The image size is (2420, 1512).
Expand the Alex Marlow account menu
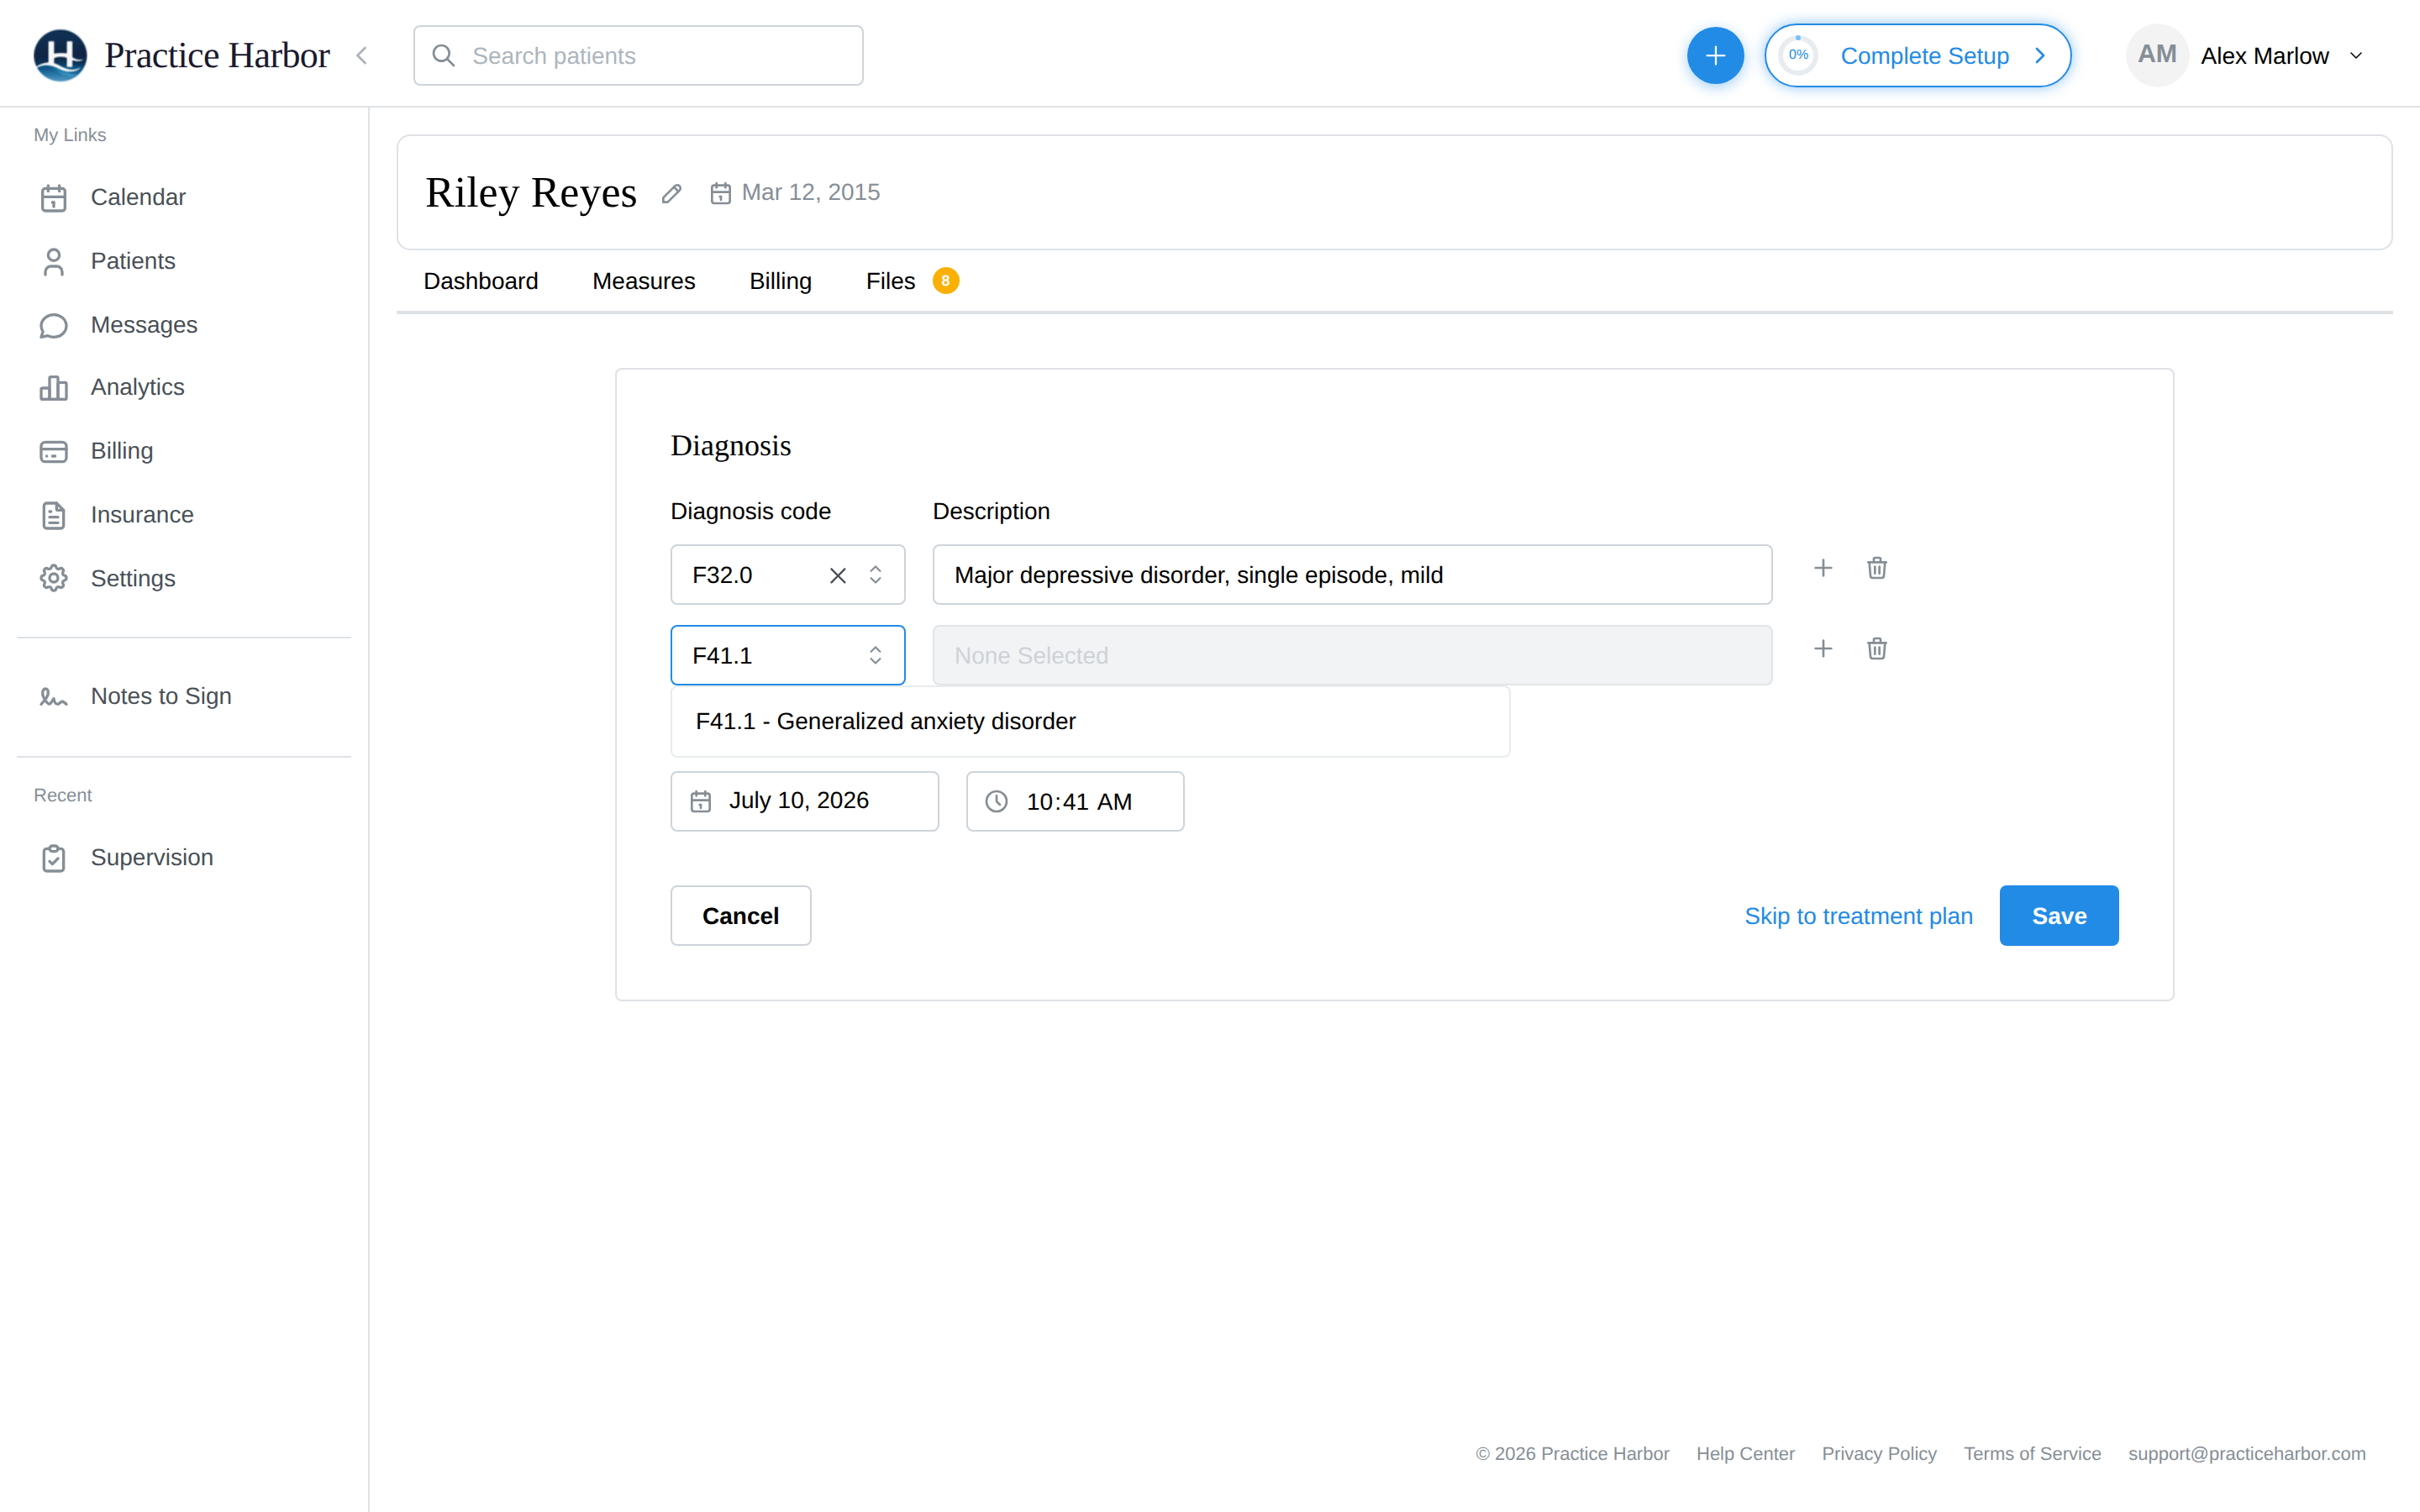2356,56
